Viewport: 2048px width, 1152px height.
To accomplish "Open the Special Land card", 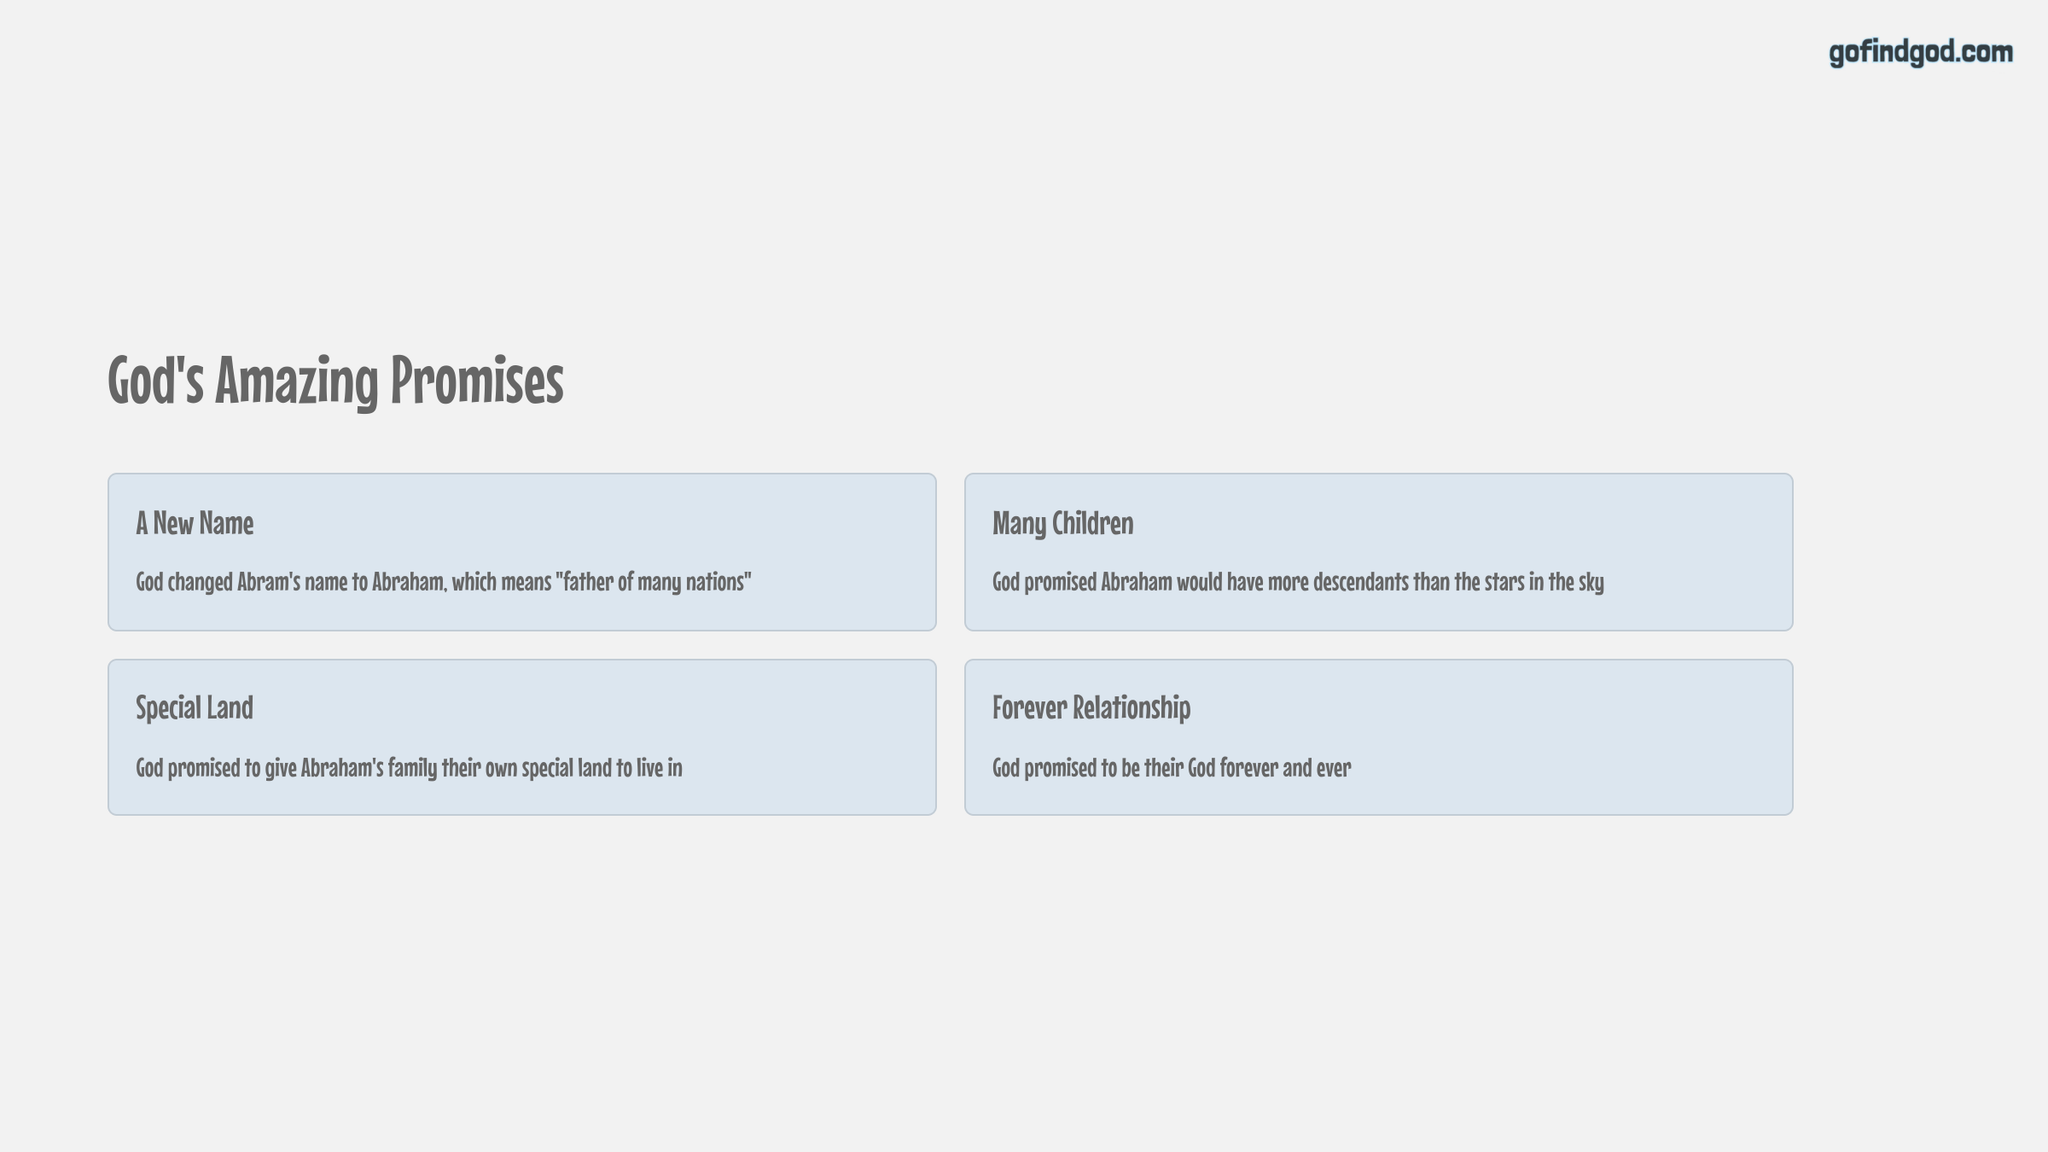I will point(522,737).
